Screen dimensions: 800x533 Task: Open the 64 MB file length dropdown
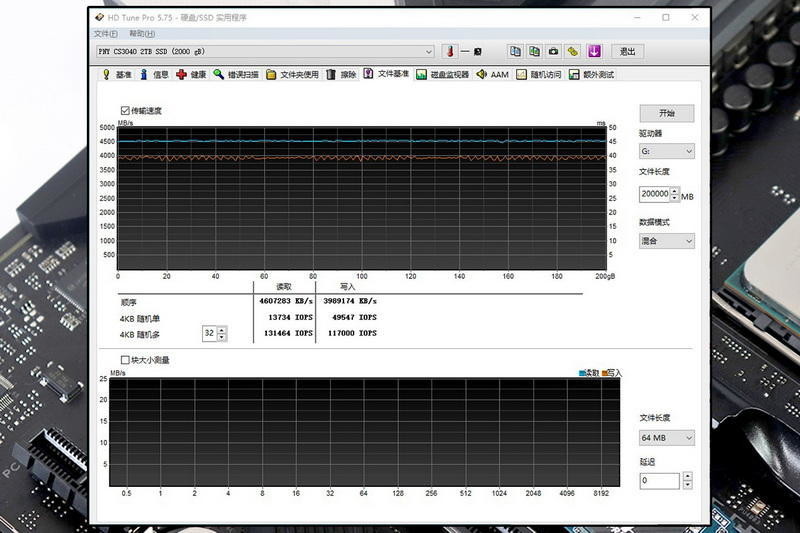coord(666,438)
